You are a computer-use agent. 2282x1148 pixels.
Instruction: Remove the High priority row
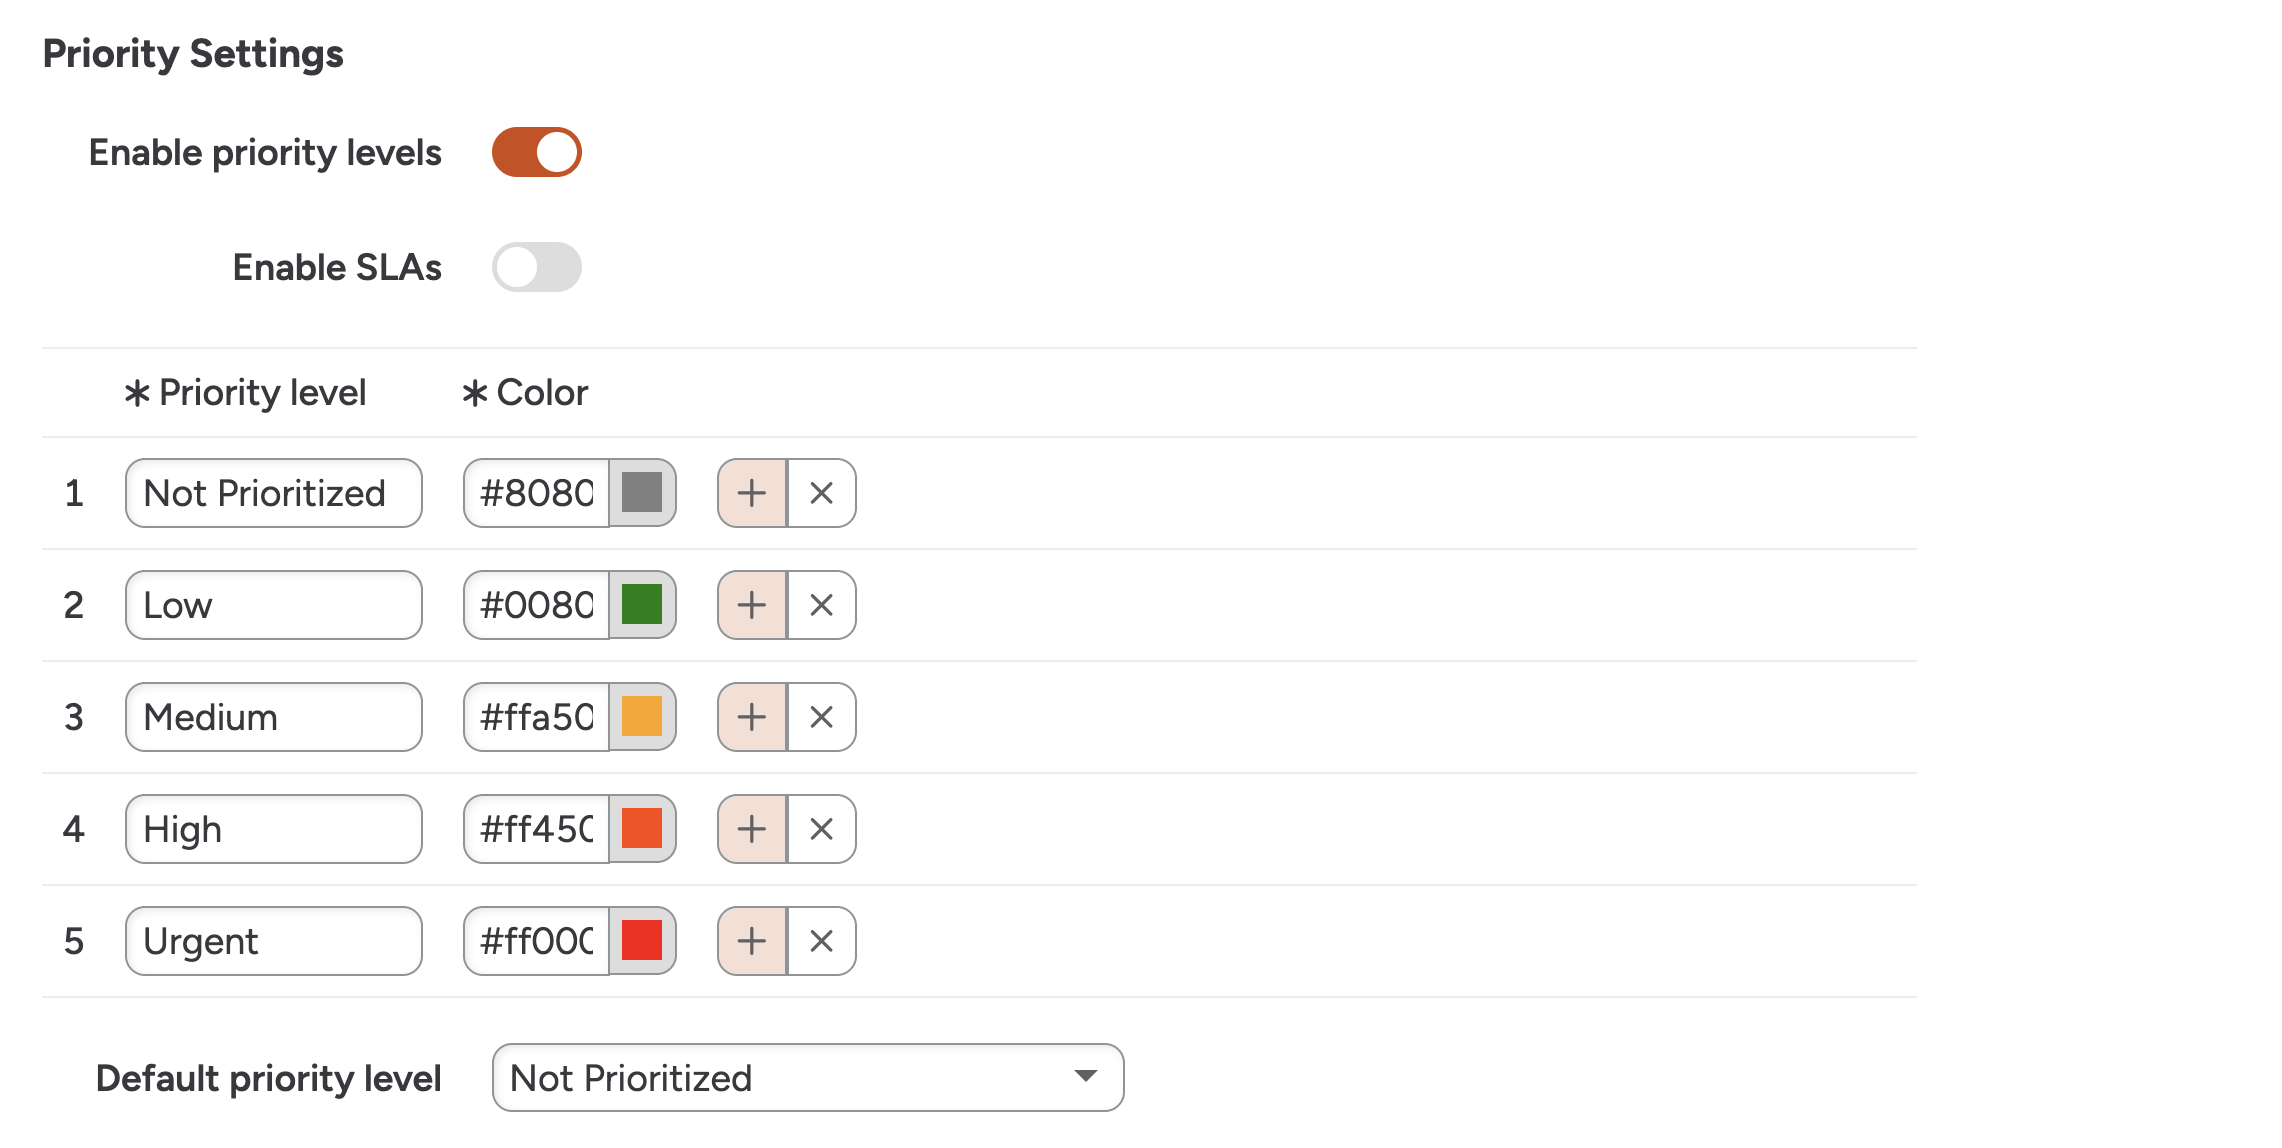(x=821, y=829)
